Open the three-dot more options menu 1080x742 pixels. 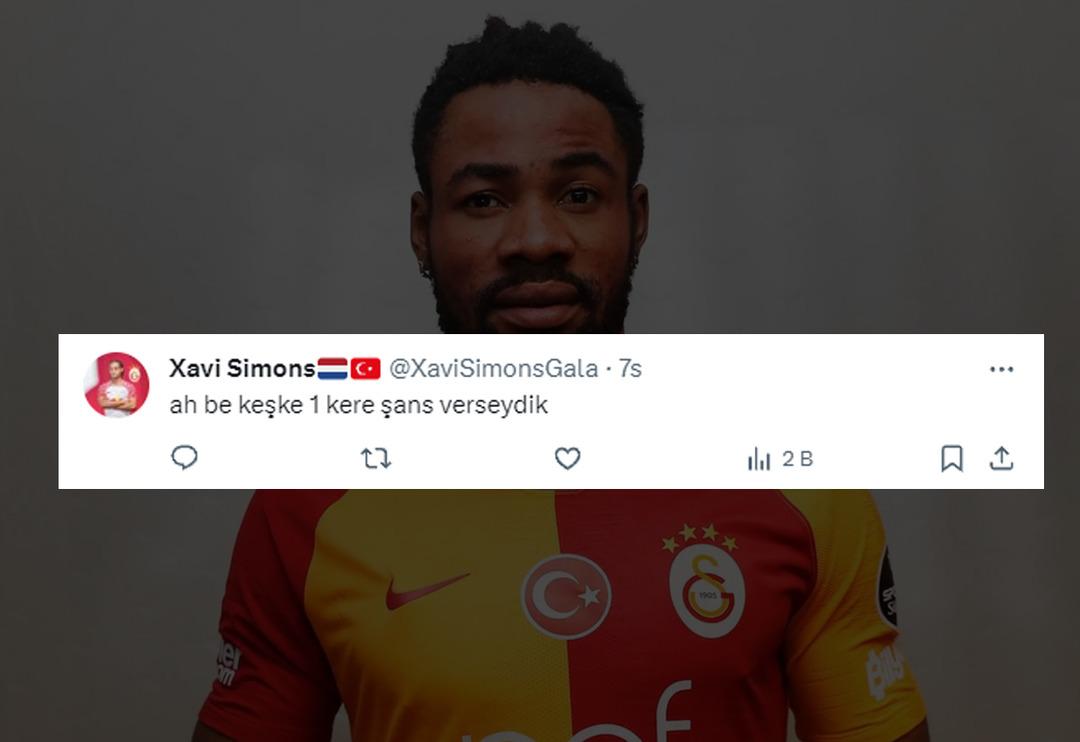pyautogui.click(x=1001, y=369)
